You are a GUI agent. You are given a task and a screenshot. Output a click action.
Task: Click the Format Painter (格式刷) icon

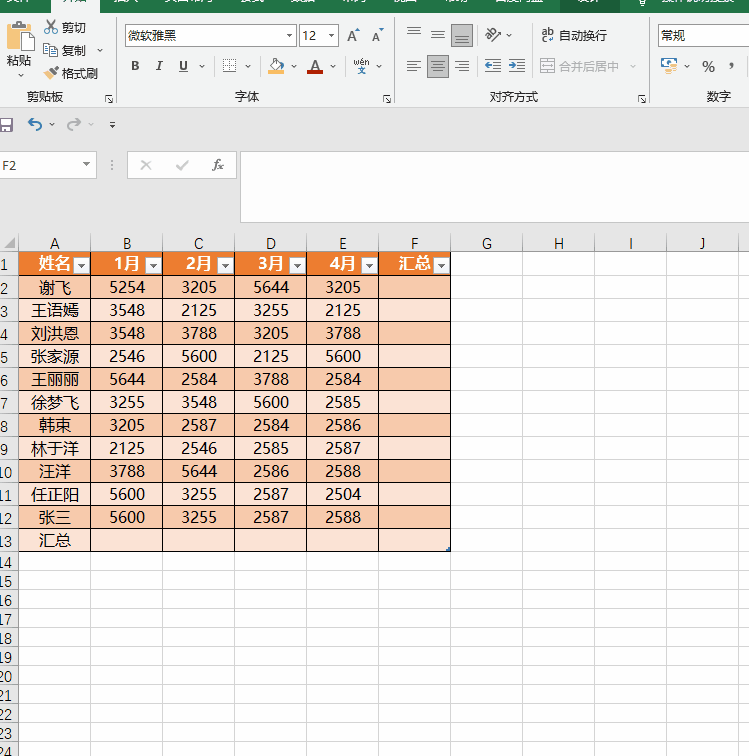51,73
